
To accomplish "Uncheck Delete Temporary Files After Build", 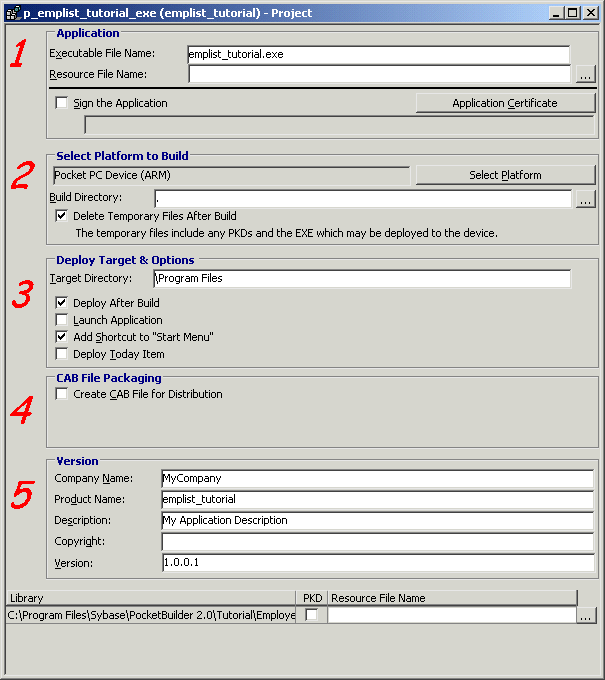I will (62, 216).
